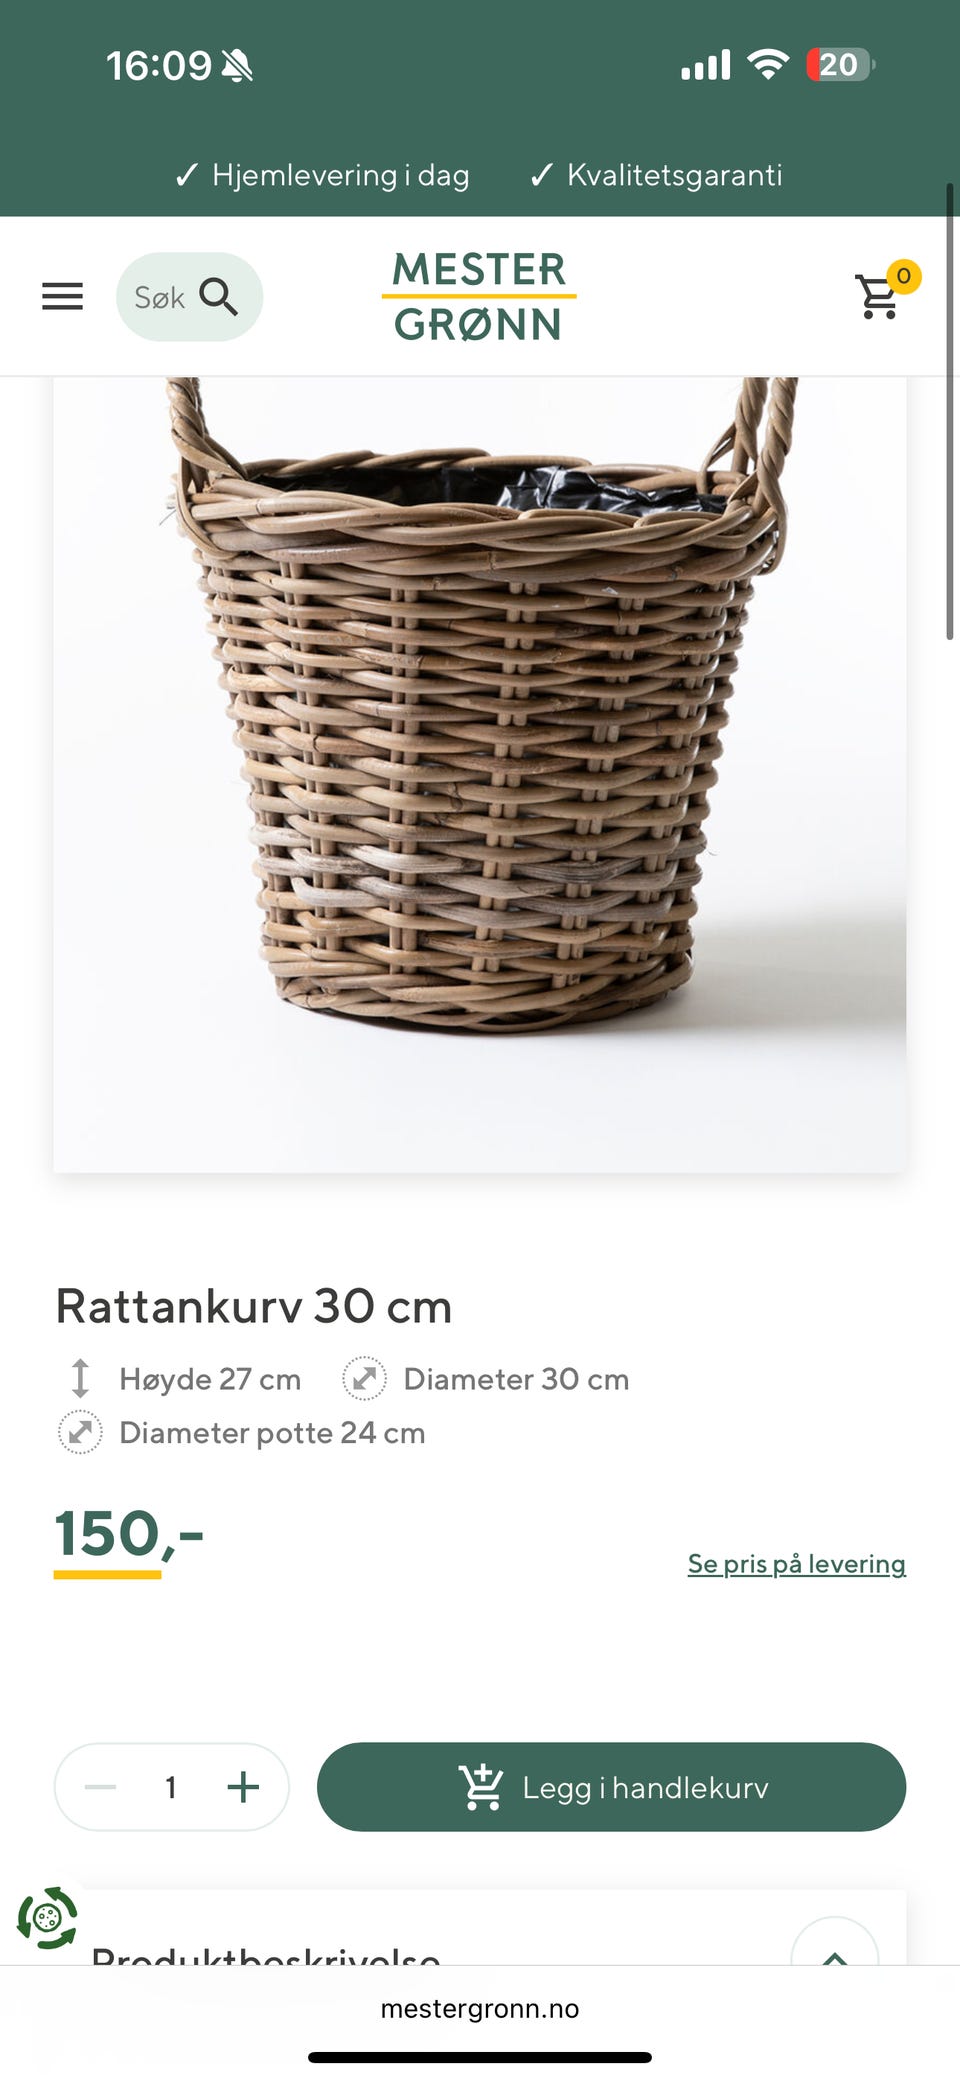Click the quantity value field showing 1
The width and height of the screenshot is (960, 2081).
[x=171, y=1787]
